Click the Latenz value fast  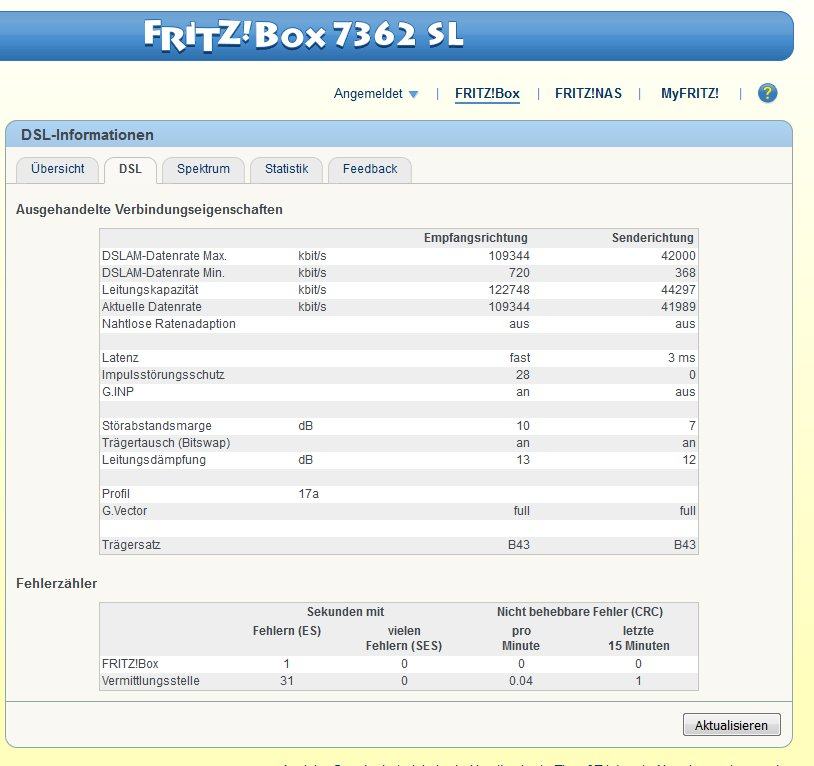point(520,358)
